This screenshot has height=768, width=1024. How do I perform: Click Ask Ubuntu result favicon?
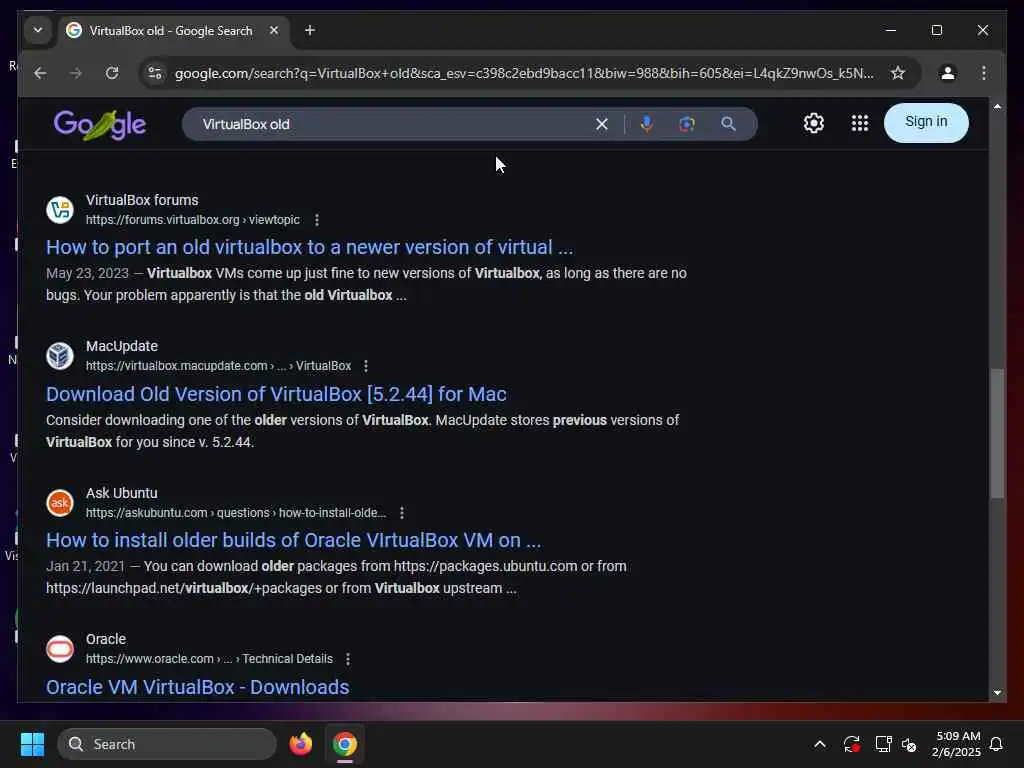(x=60, y=503)
